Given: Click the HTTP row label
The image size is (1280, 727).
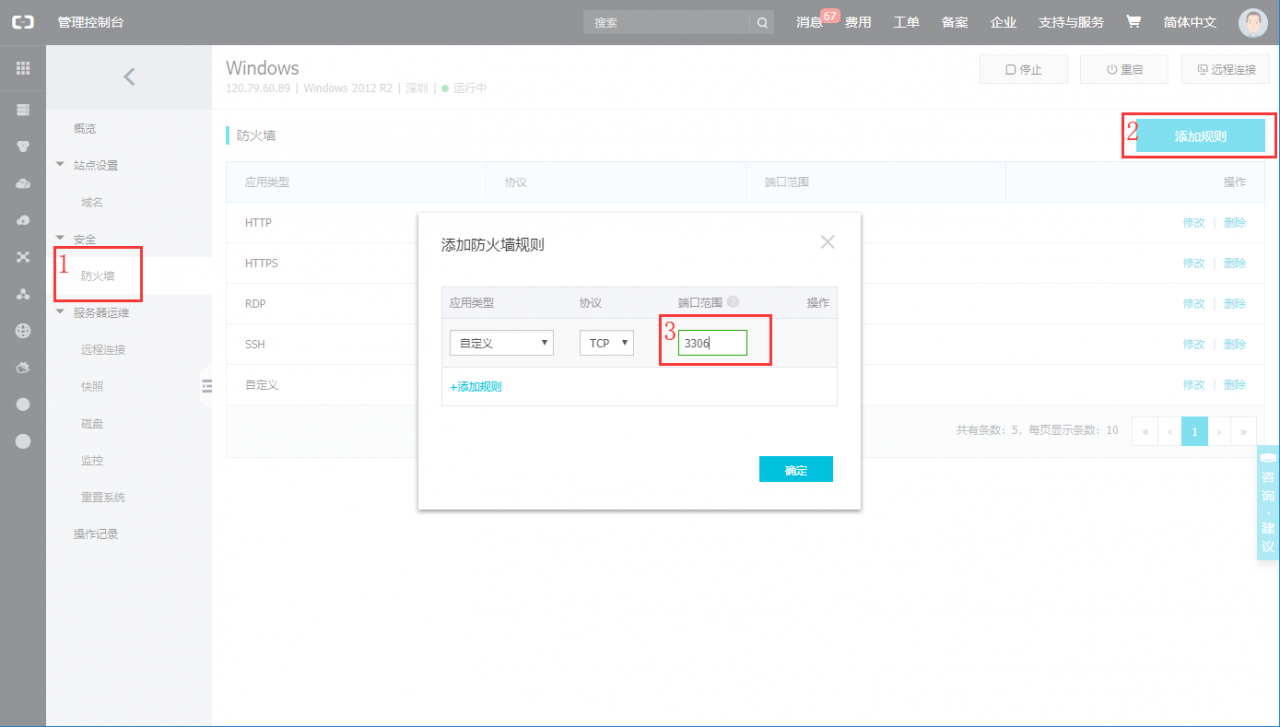Looking at the screenshot, I should pos(258,222).
